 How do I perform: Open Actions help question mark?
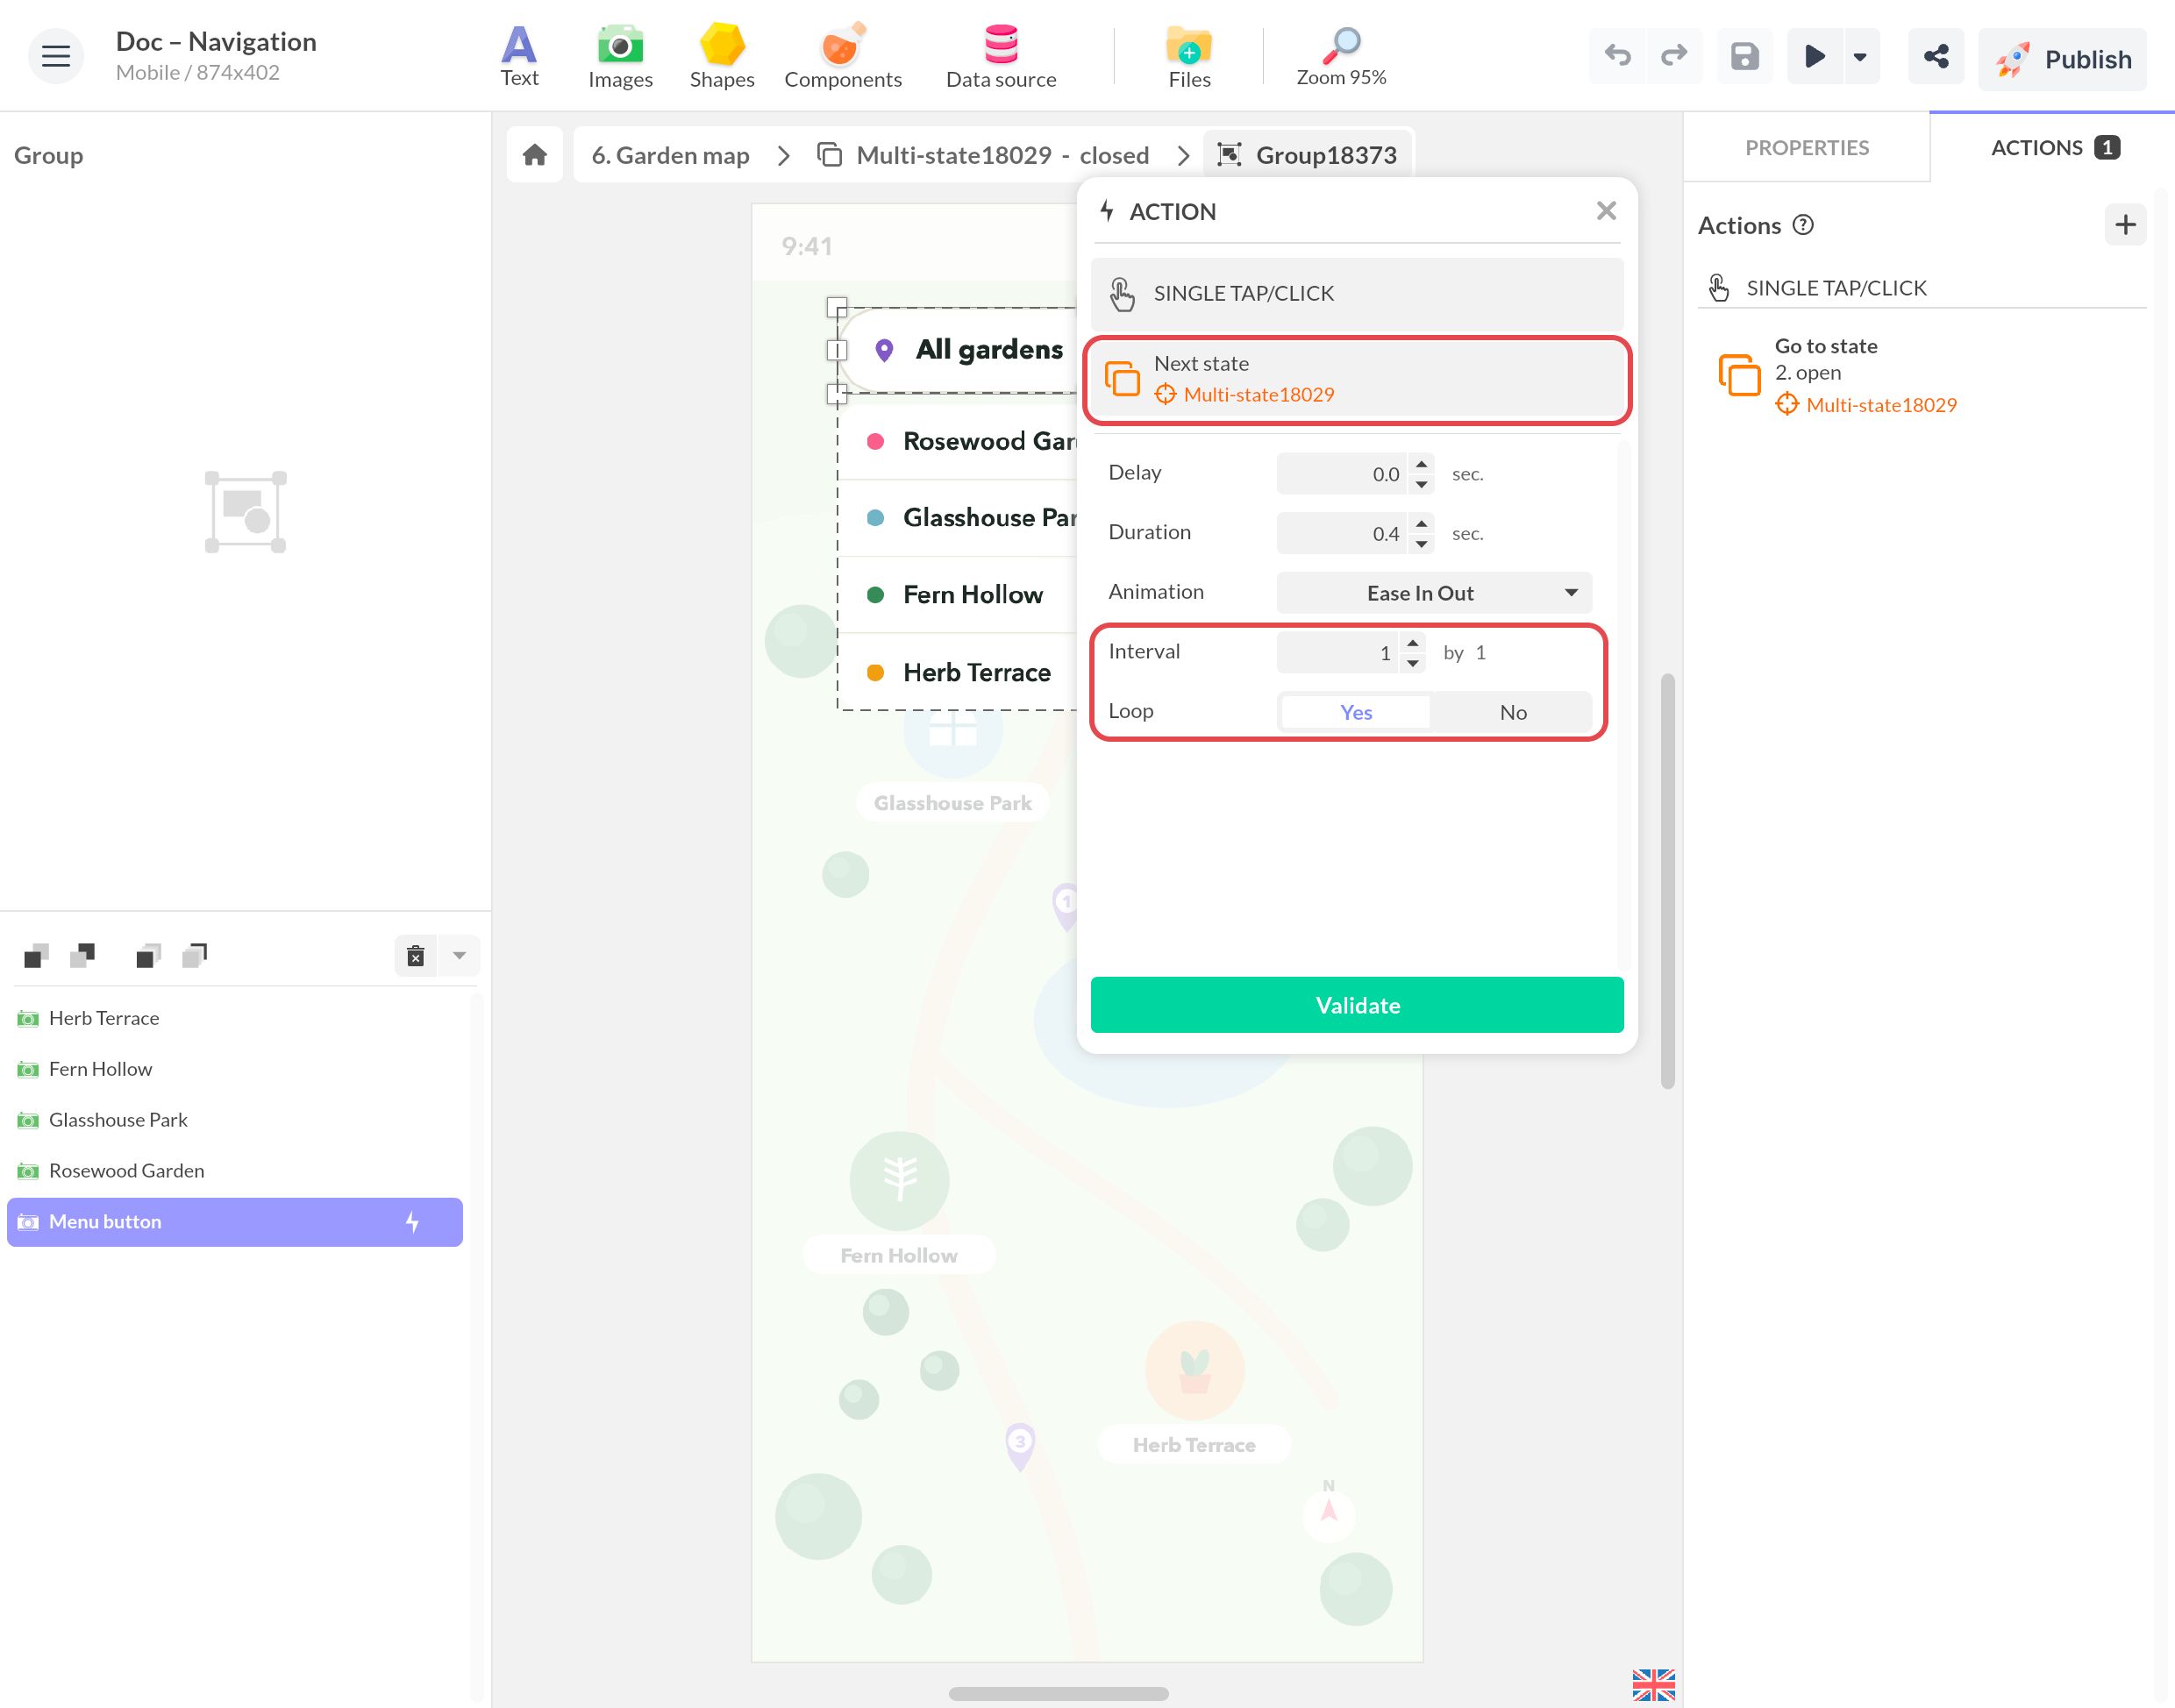1803,225
